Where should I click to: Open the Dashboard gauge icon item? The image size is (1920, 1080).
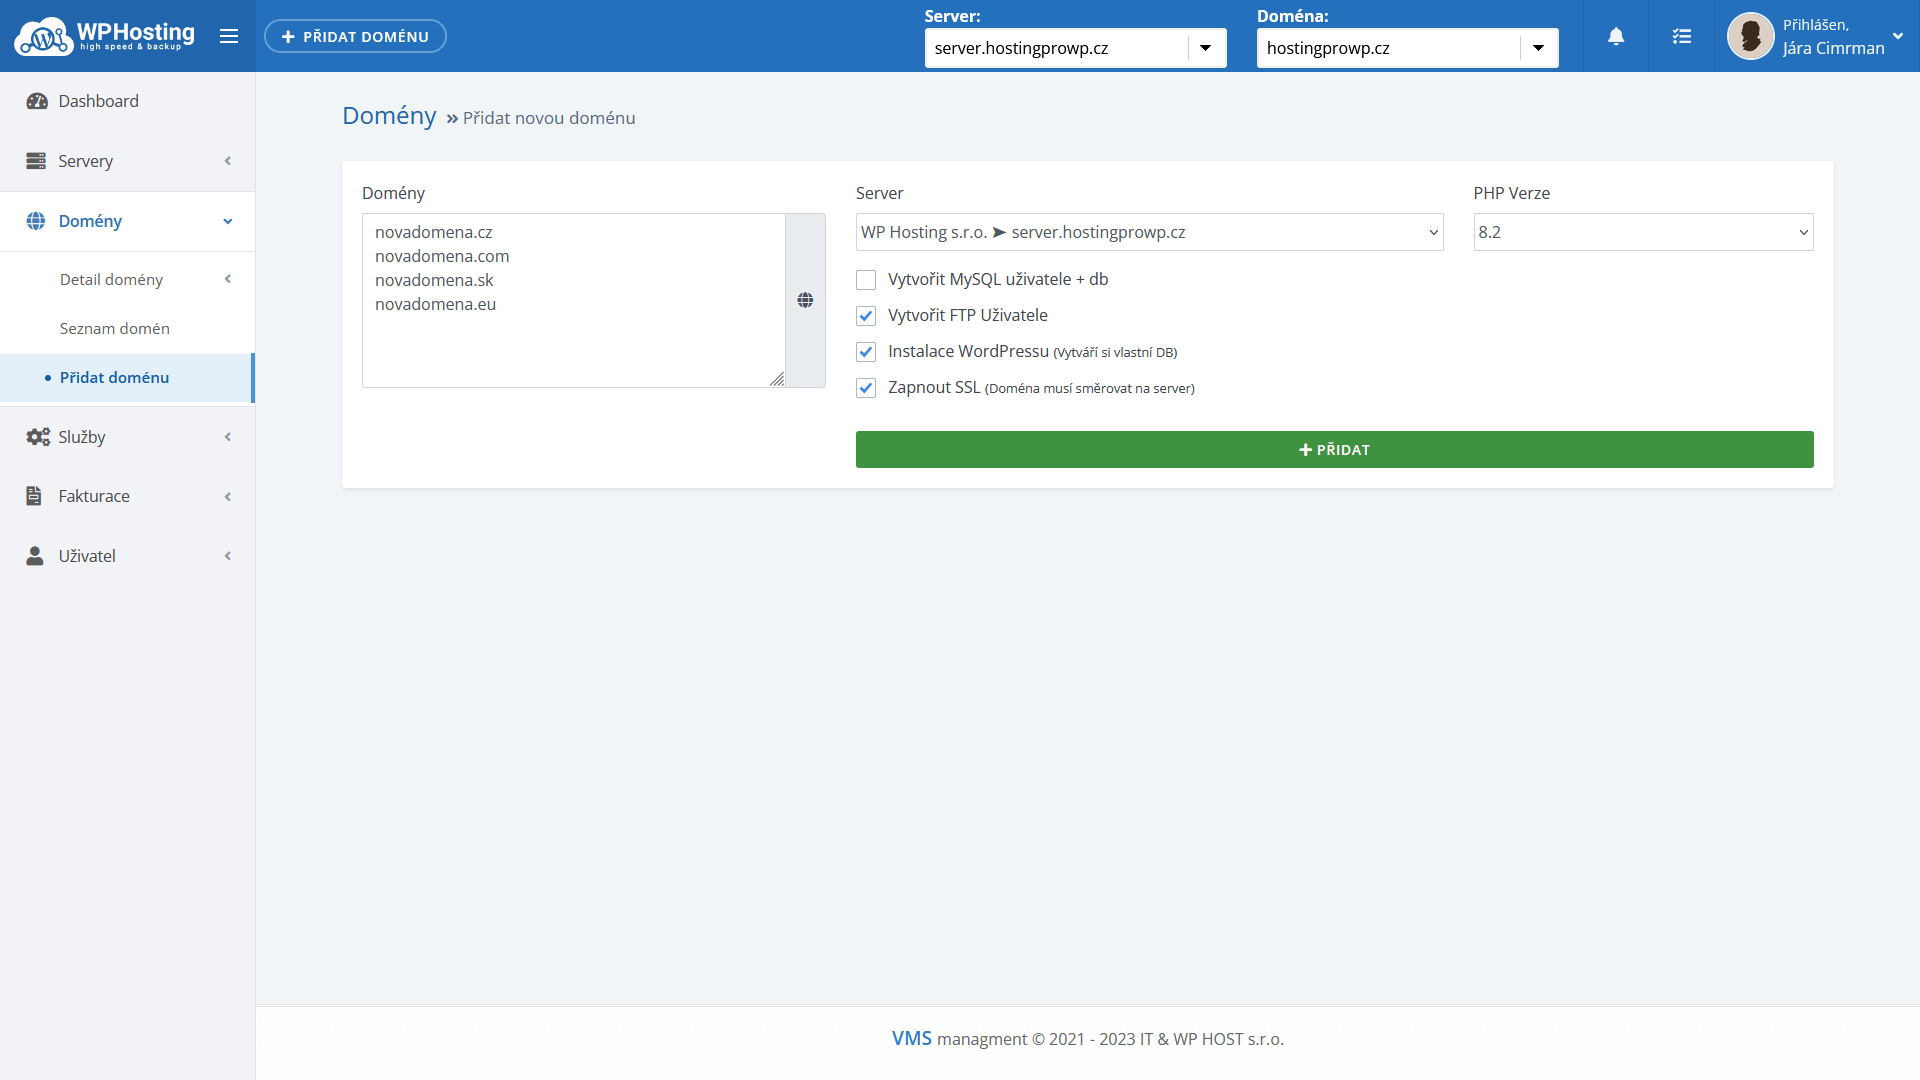tap(37, 101)
